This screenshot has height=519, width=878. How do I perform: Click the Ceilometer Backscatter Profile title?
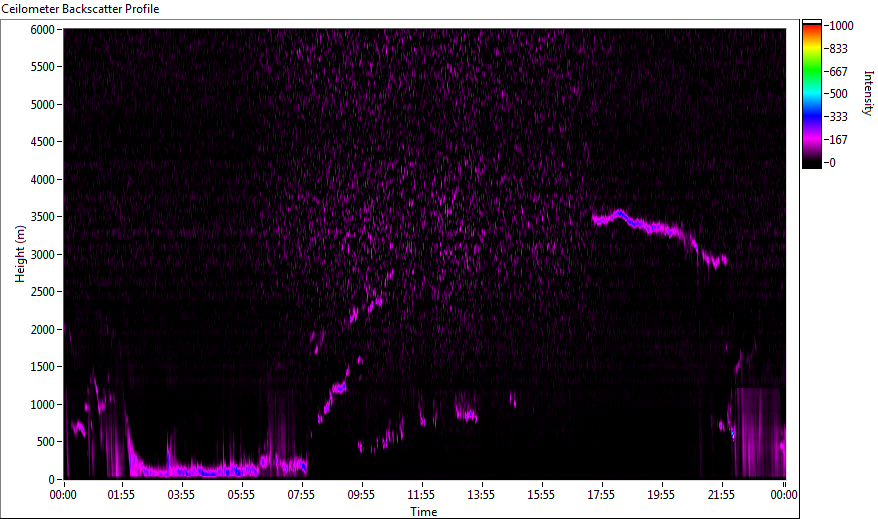click(80, 9)
